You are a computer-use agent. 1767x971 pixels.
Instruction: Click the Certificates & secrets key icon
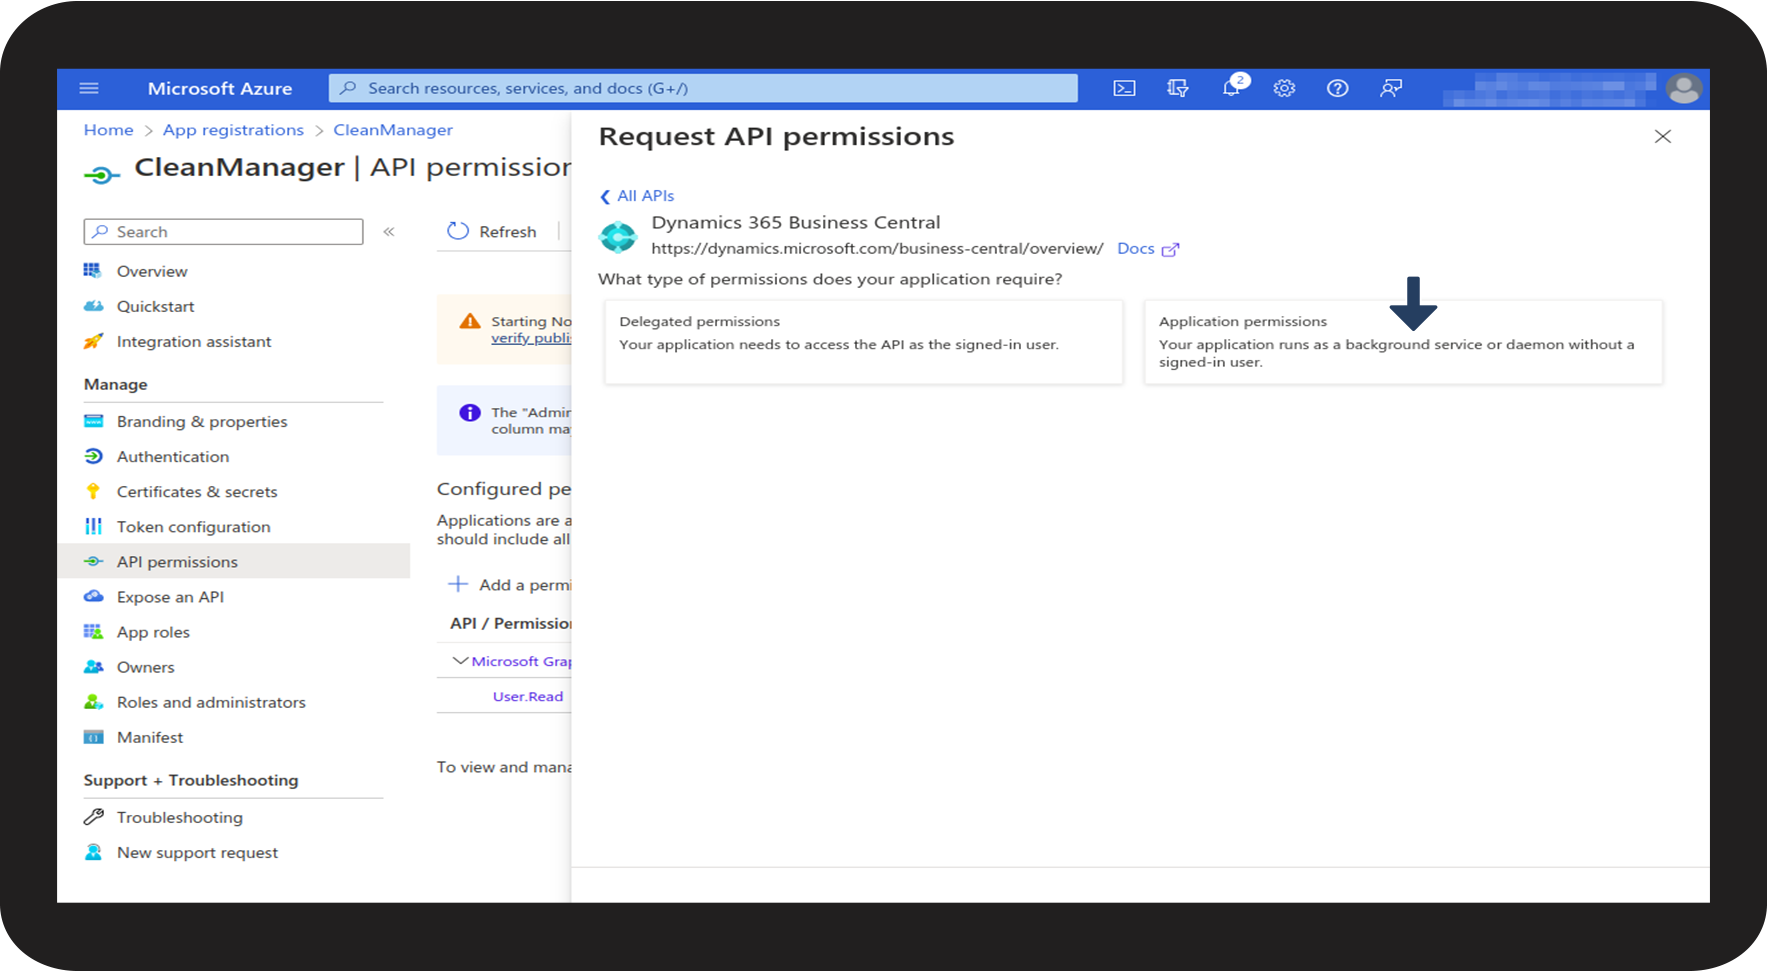[93, 491]
